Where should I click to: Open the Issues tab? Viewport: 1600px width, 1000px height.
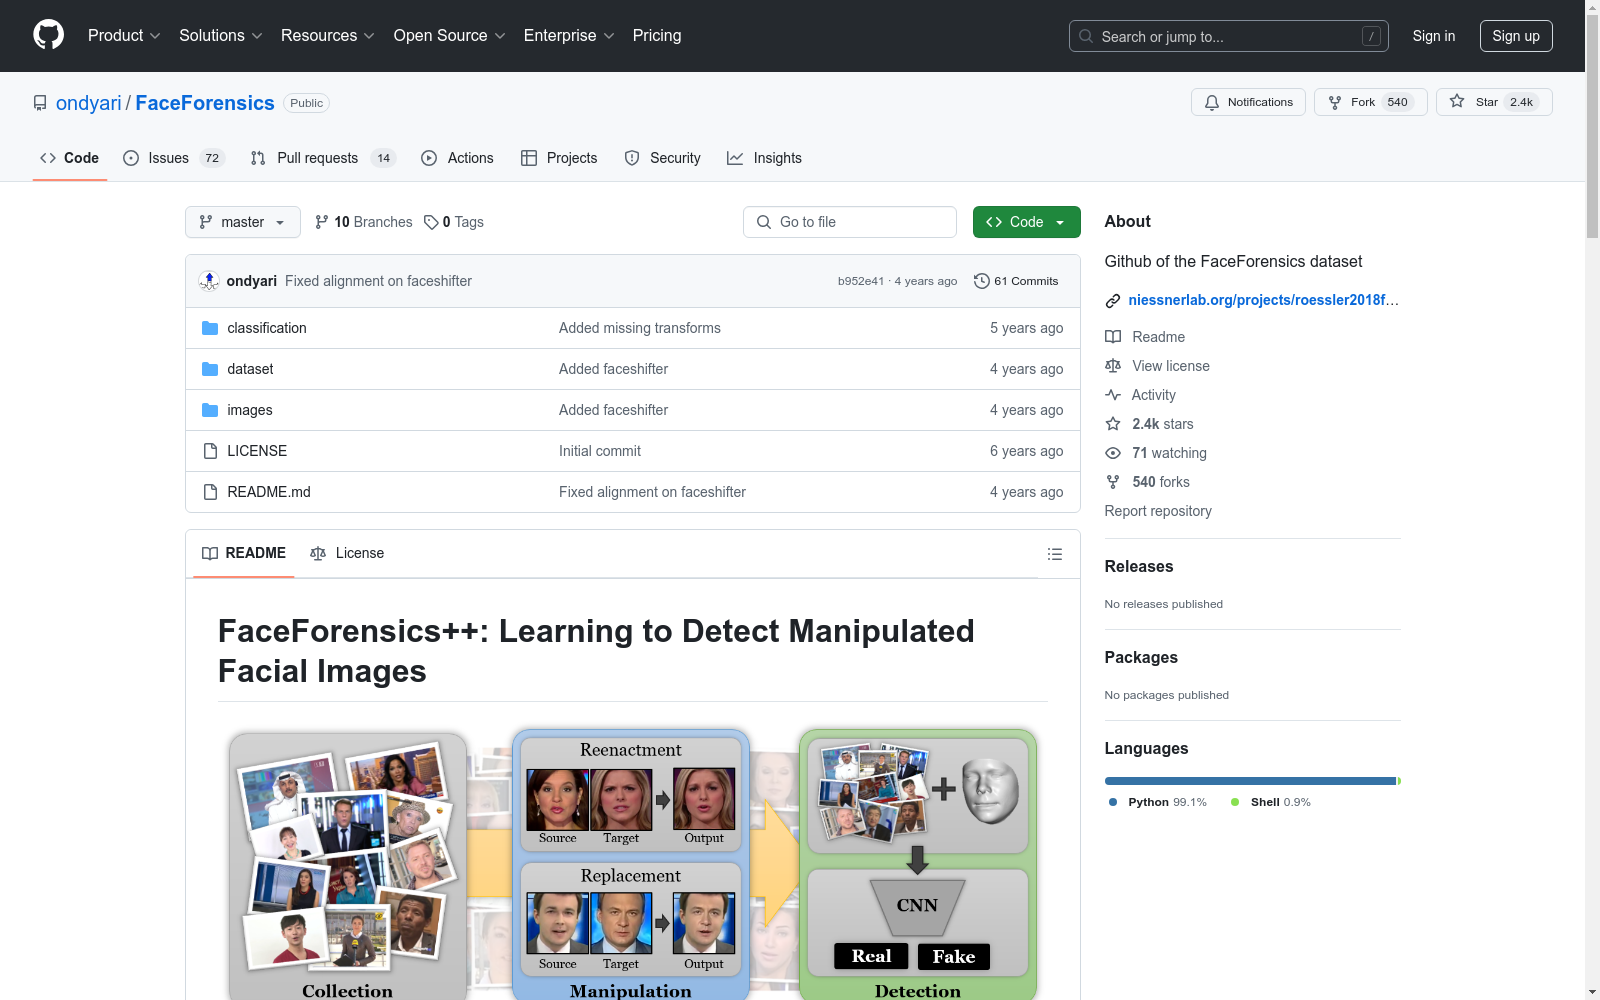[174, 158]
